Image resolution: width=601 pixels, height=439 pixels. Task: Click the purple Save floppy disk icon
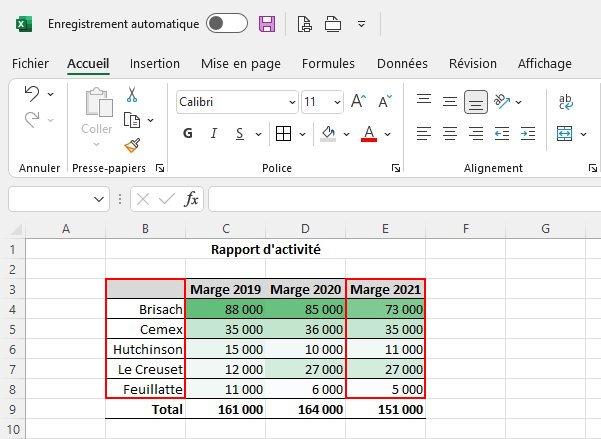(x=267, y=24)
